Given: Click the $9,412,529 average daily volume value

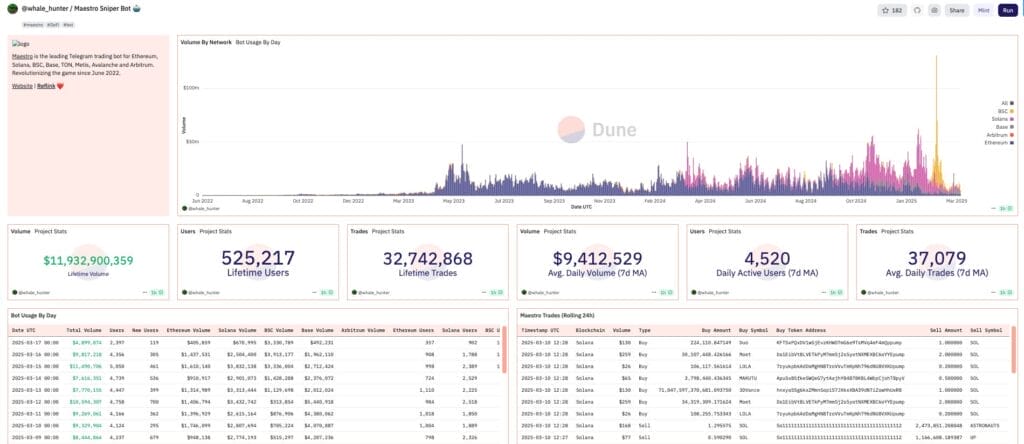Looking at the screenshot, I should [598, 259].
